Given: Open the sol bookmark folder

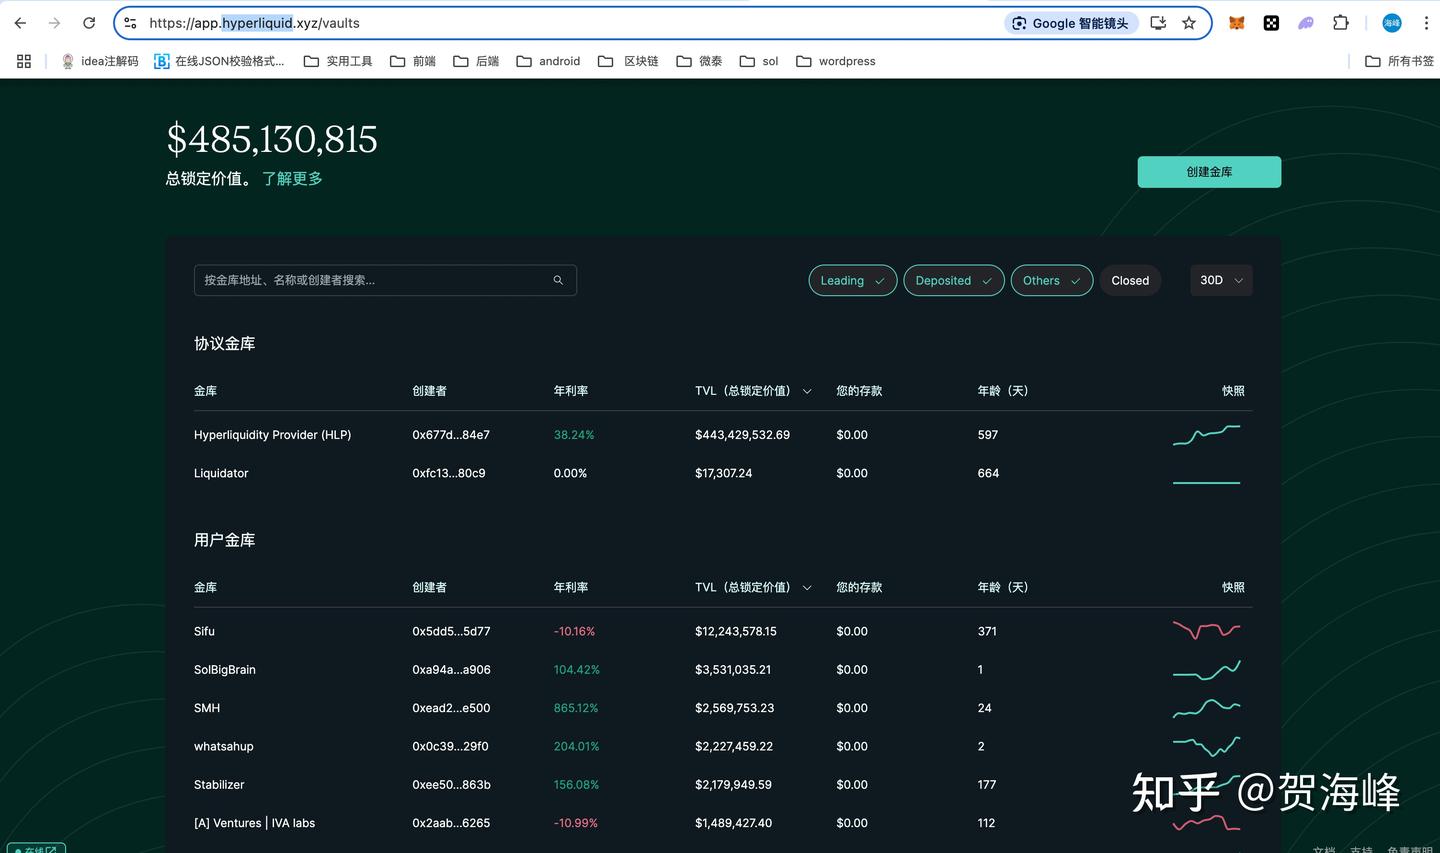Looking at the screenshot, I should (x=759, y=61).
